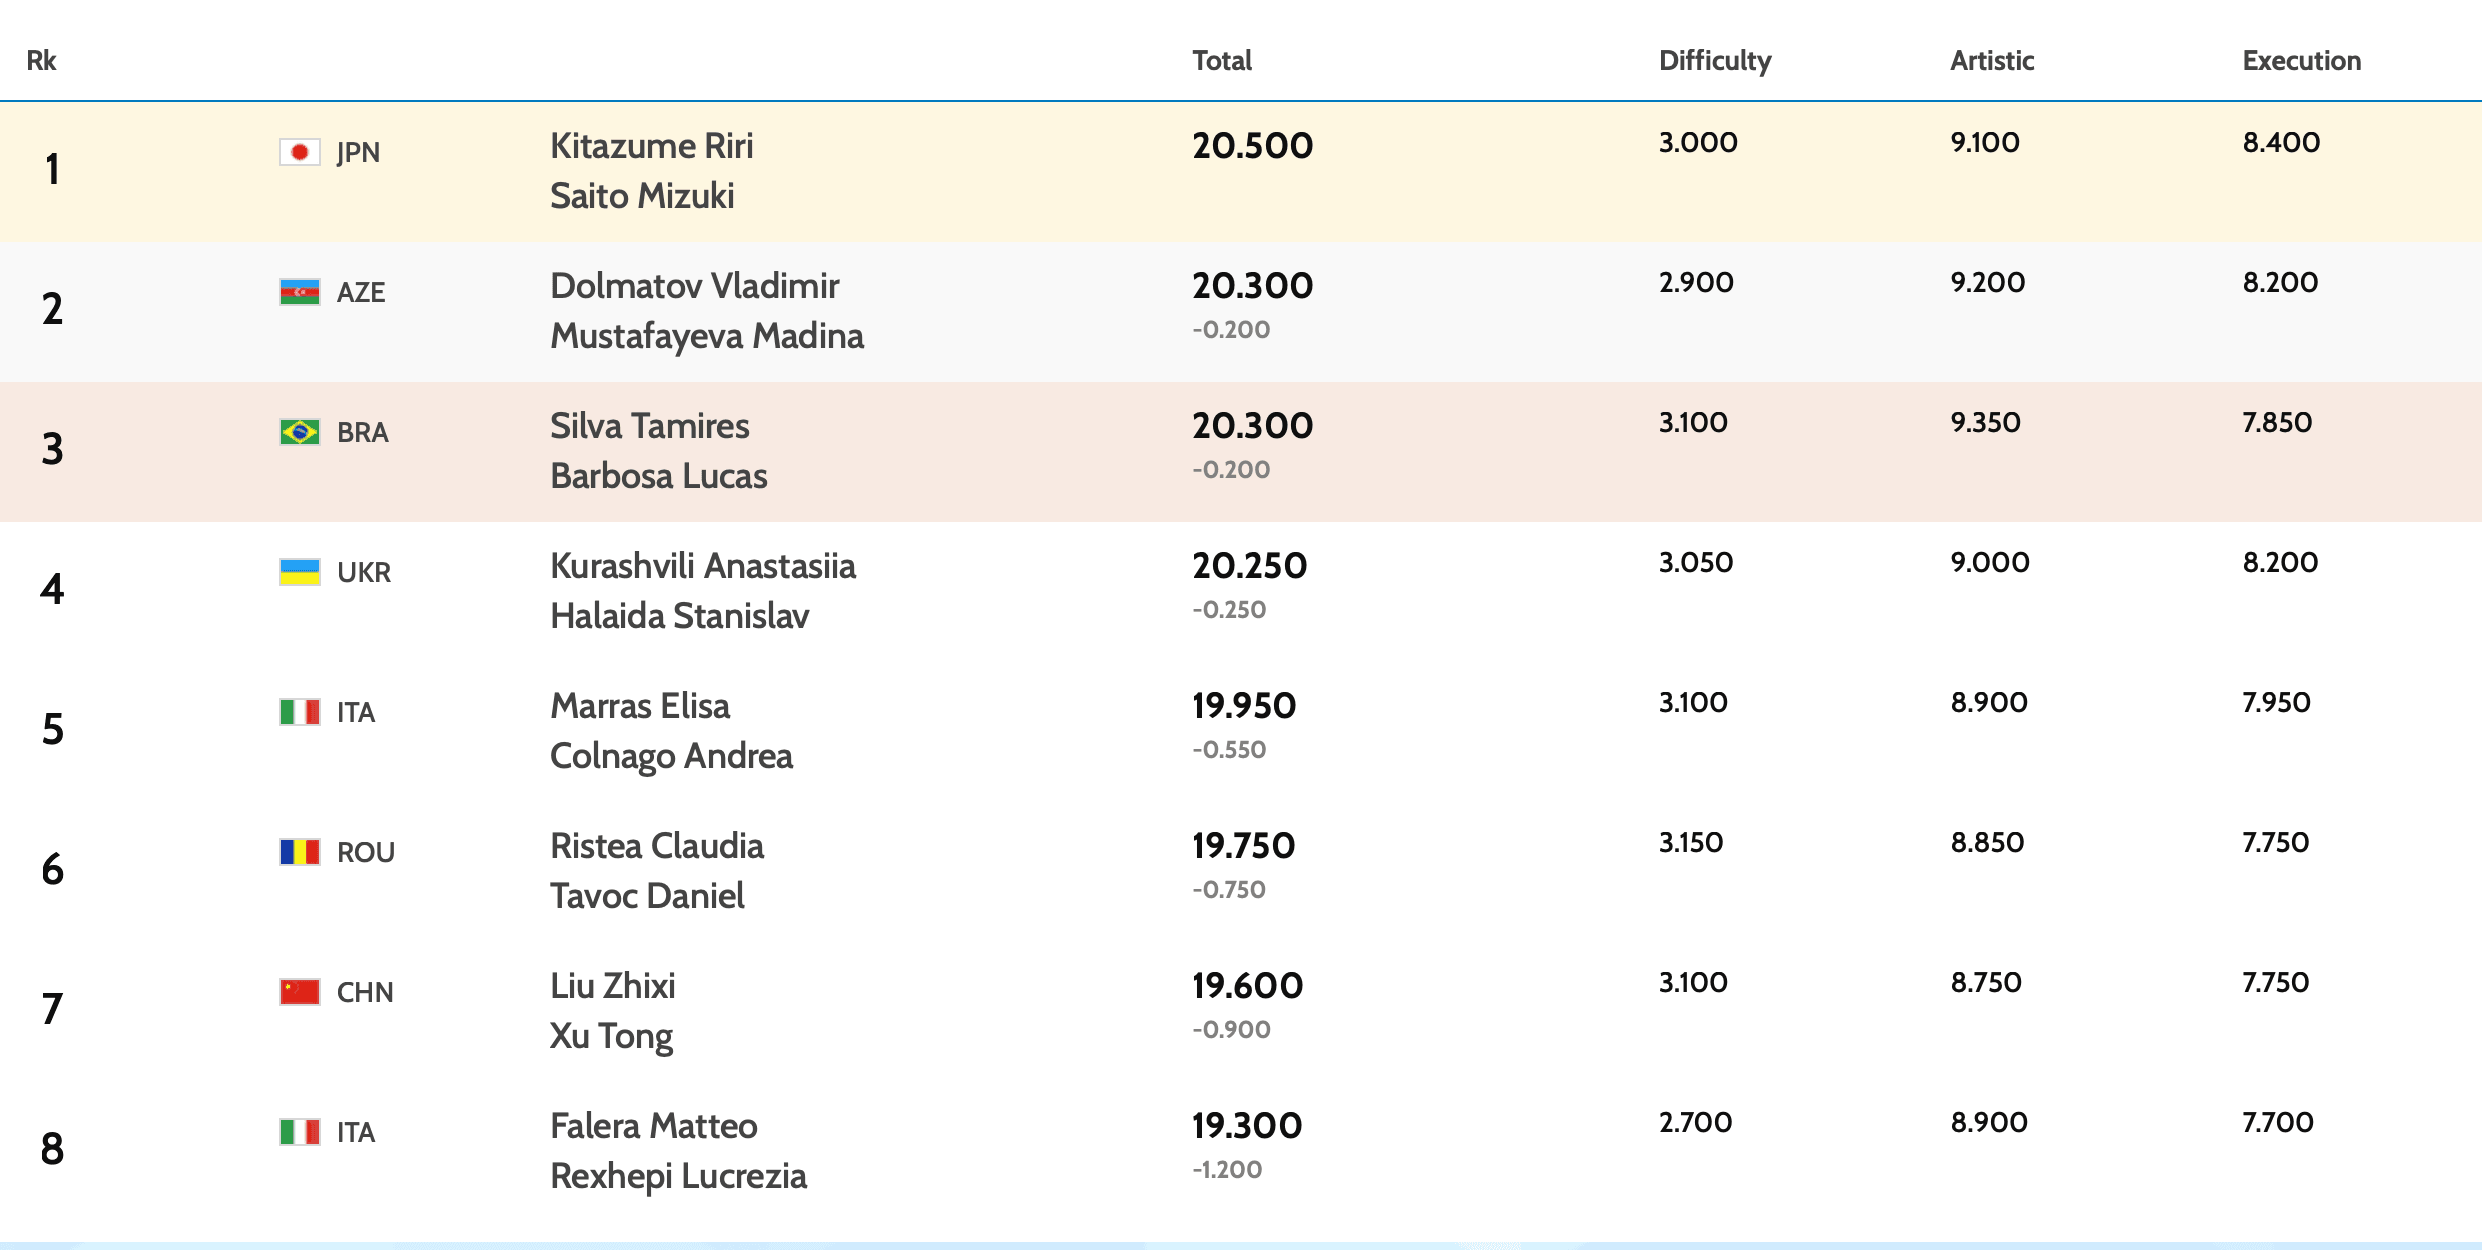
Task: Click the China flag icon
Action: [x=299, y=992]
